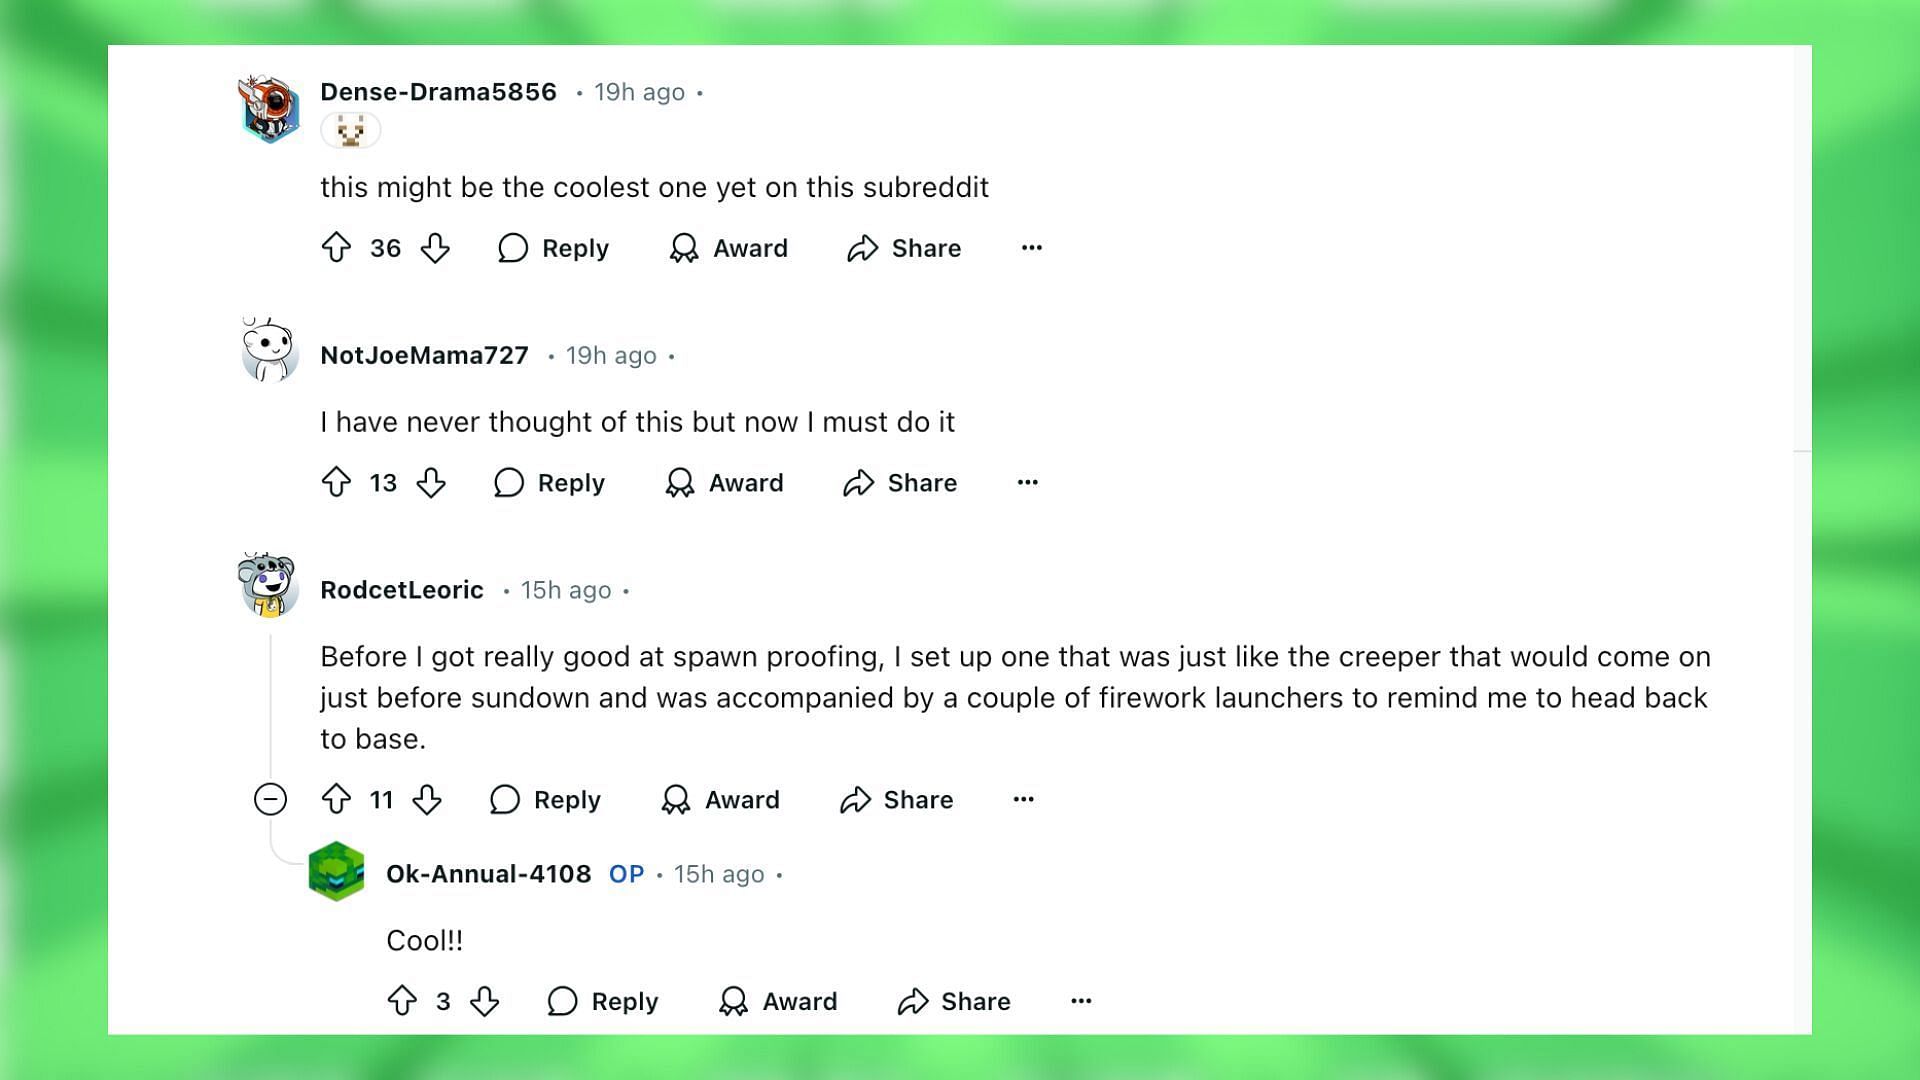Image resolution: width=1920 pixels, height=1080 pixels.
Task: Toggle downvote on Dense-Drama5856 comment
Action: (438, 248)
